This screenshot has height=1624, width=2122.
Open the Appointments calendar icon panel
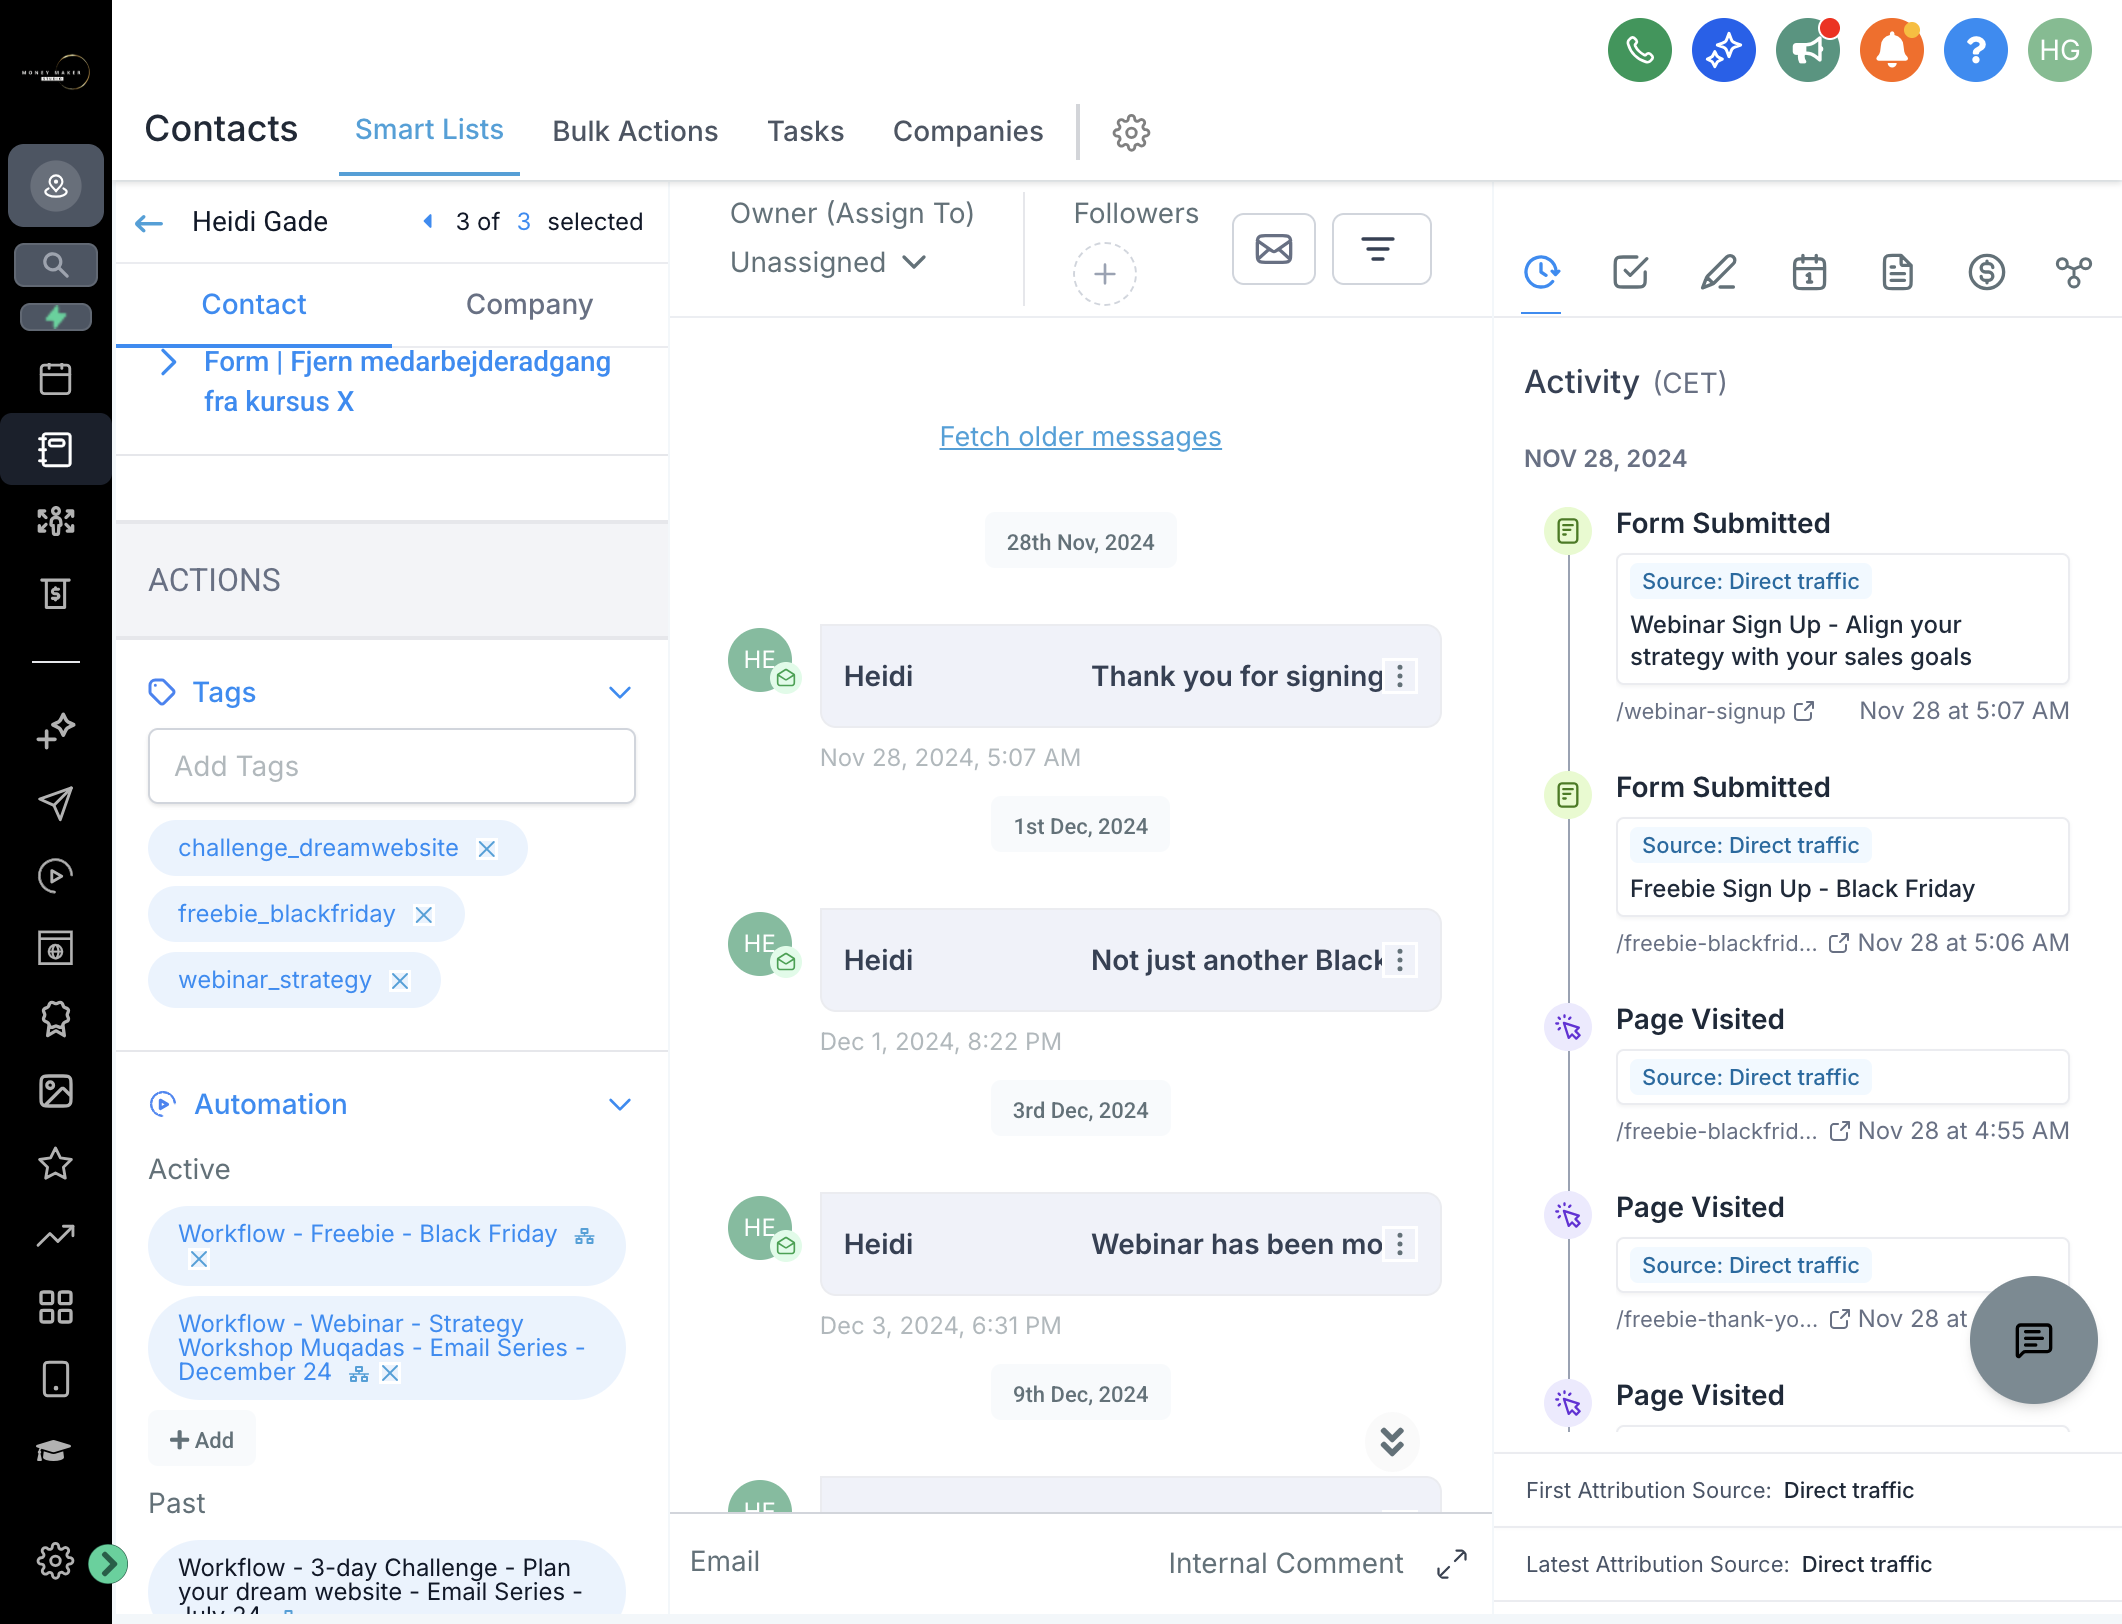pyautogui.click(x=1808, y=272)
